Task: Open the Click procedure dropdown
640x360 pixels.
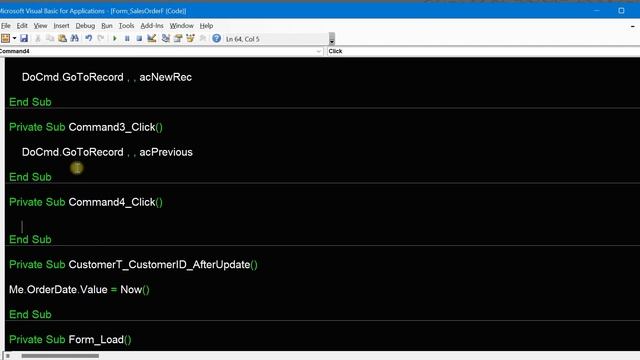Action: 483,51
